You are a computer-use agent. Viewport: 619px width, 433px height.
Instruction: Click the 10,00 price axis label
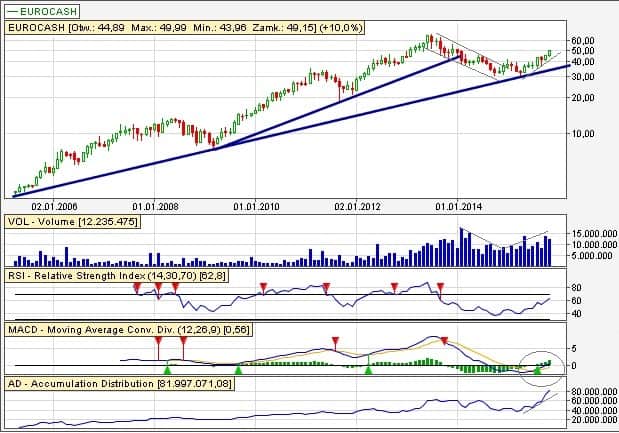coord(584,133)
